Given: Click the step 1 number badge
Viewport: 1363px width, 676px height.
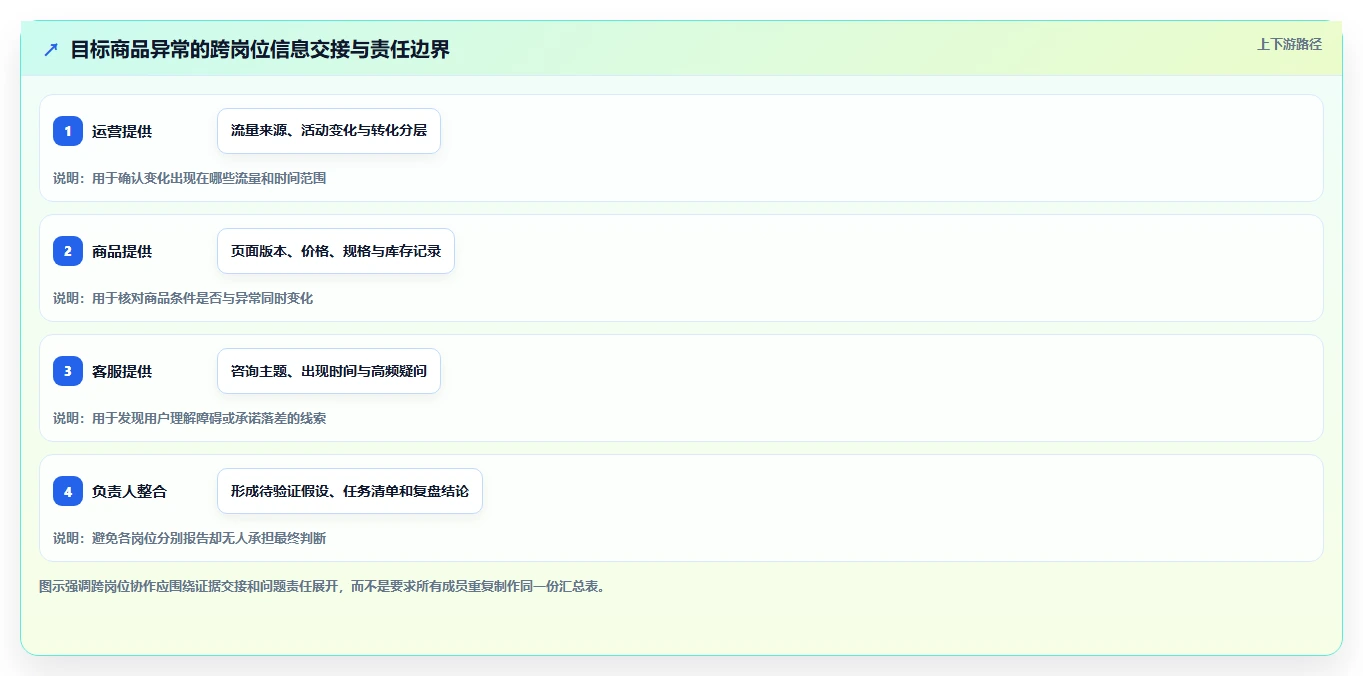Looking at the screenshot, I should pyautogui.click(x=68, y=131).
